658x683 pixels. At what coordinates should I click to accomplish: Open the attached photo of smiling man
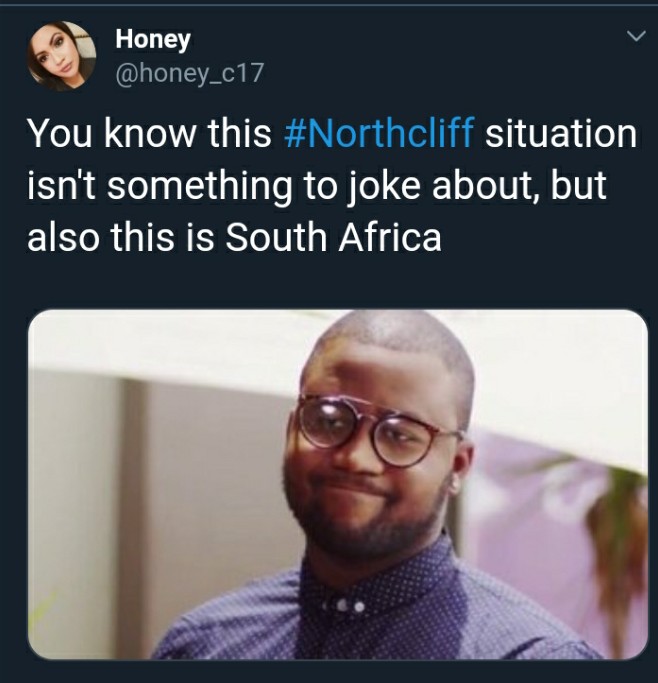pyautogui.click(x=338, y=484)
